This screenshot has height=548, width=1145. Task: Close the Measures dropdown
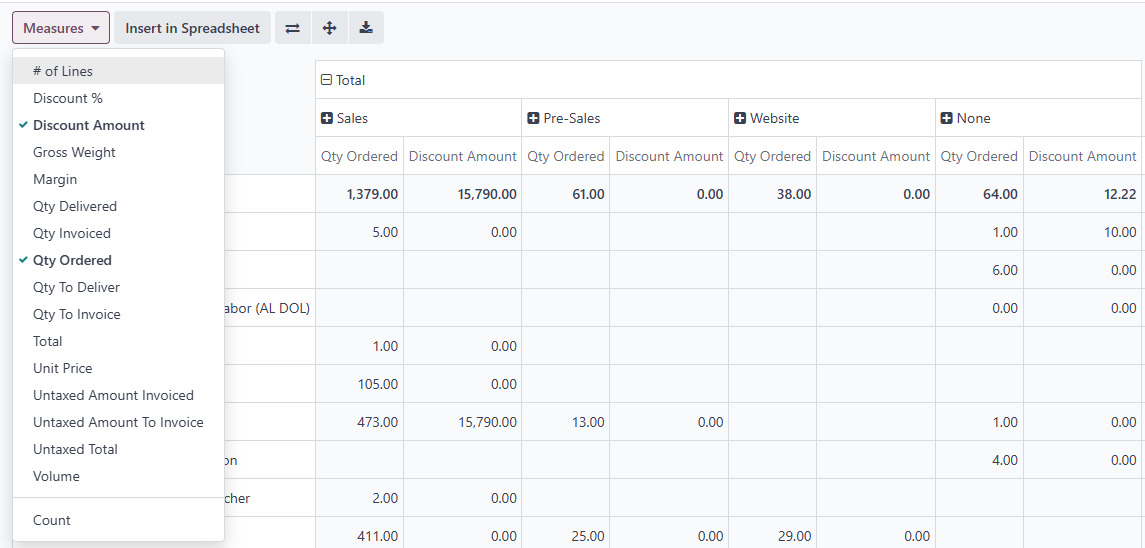pyautogui.click(x=61, y=28)
